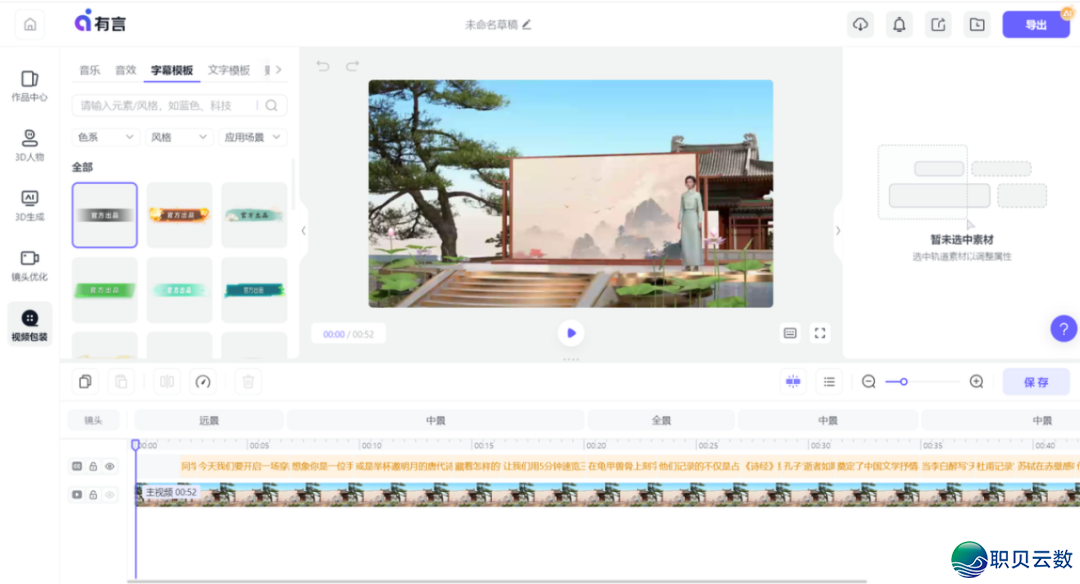Lock the 主视频 video track
Image resolution: width=1080 pixels, height=584 pixels.
[94, 495]
